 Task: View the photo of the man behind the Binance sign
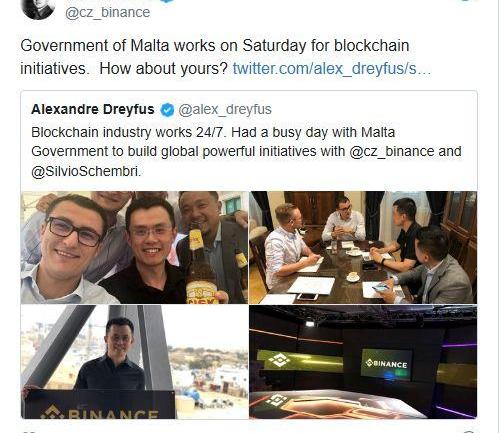point(134,362)
